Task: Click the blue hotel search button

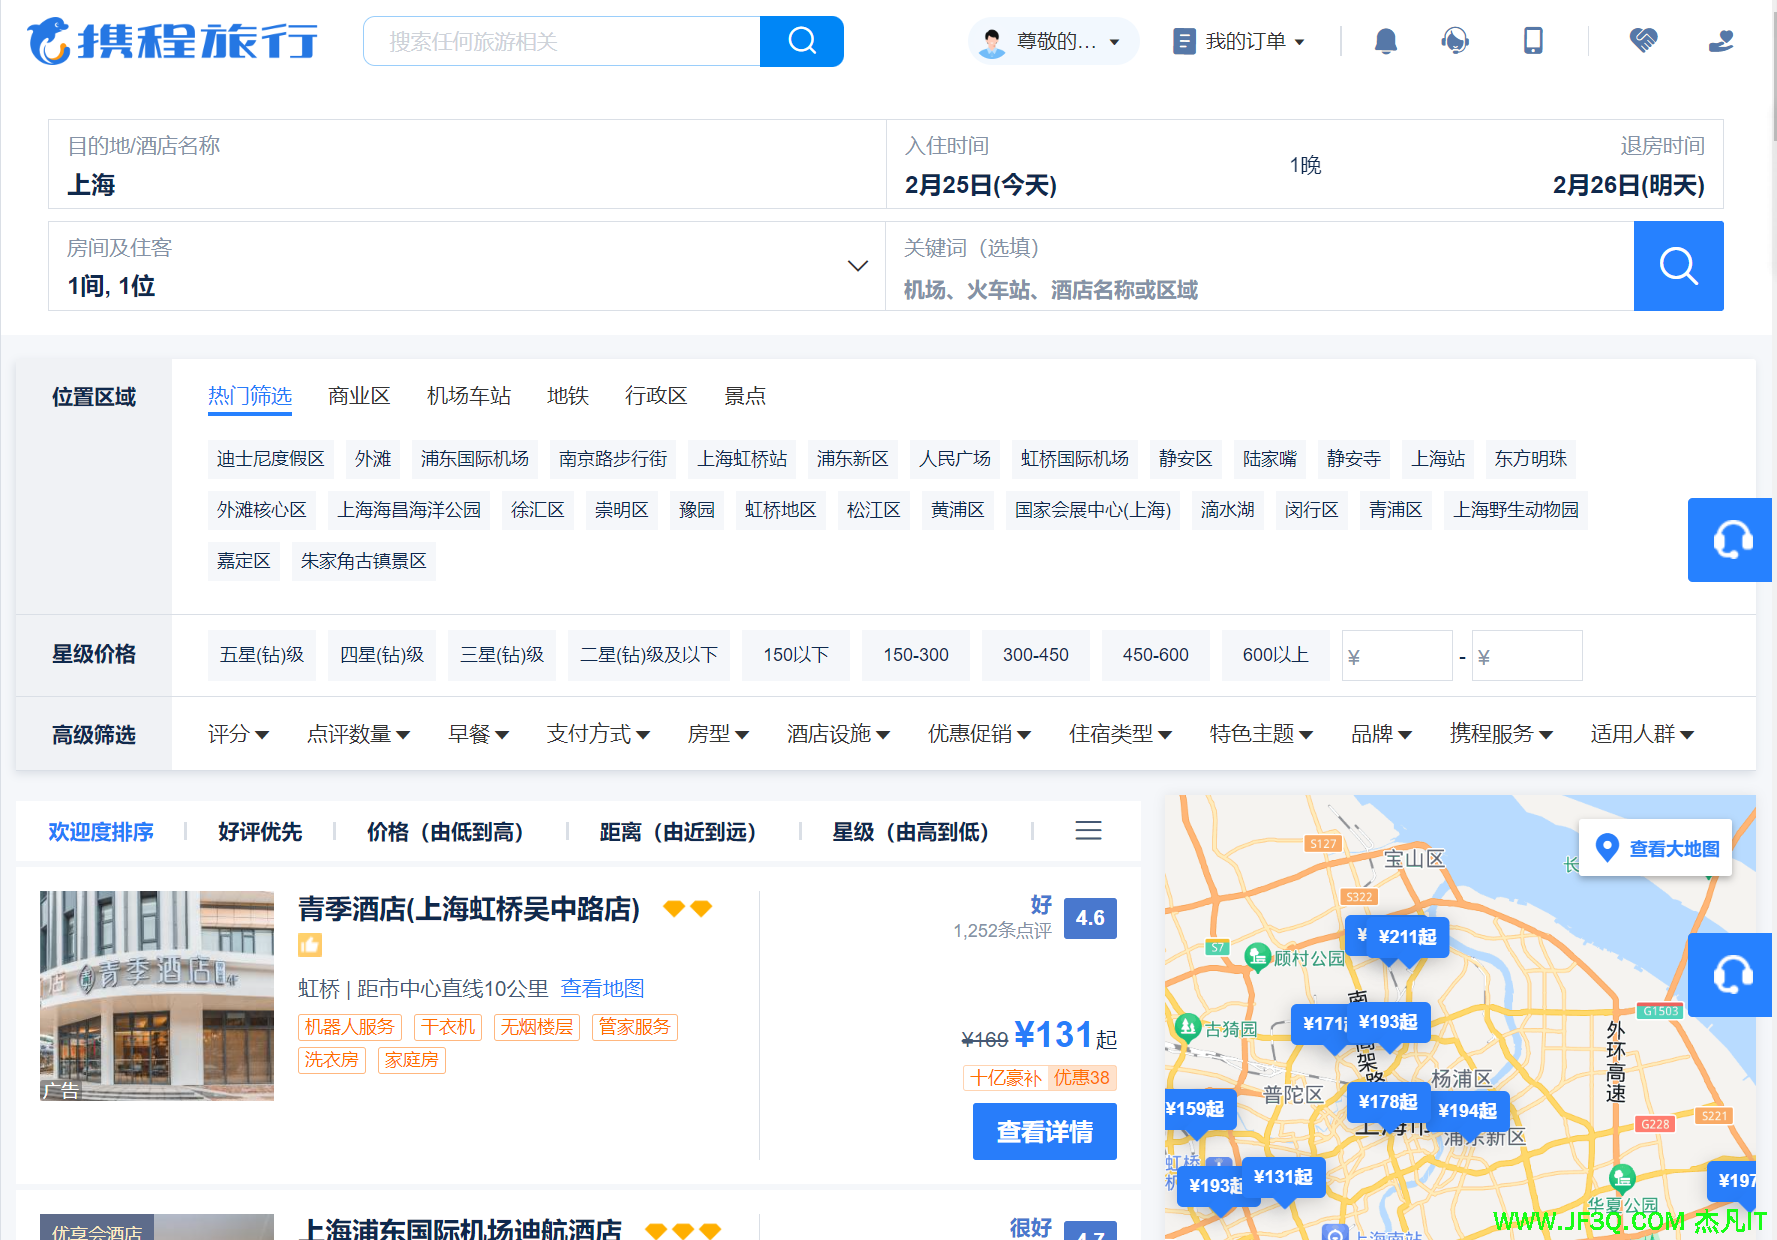Action: pyautogui.click(x=1678, y=266)
